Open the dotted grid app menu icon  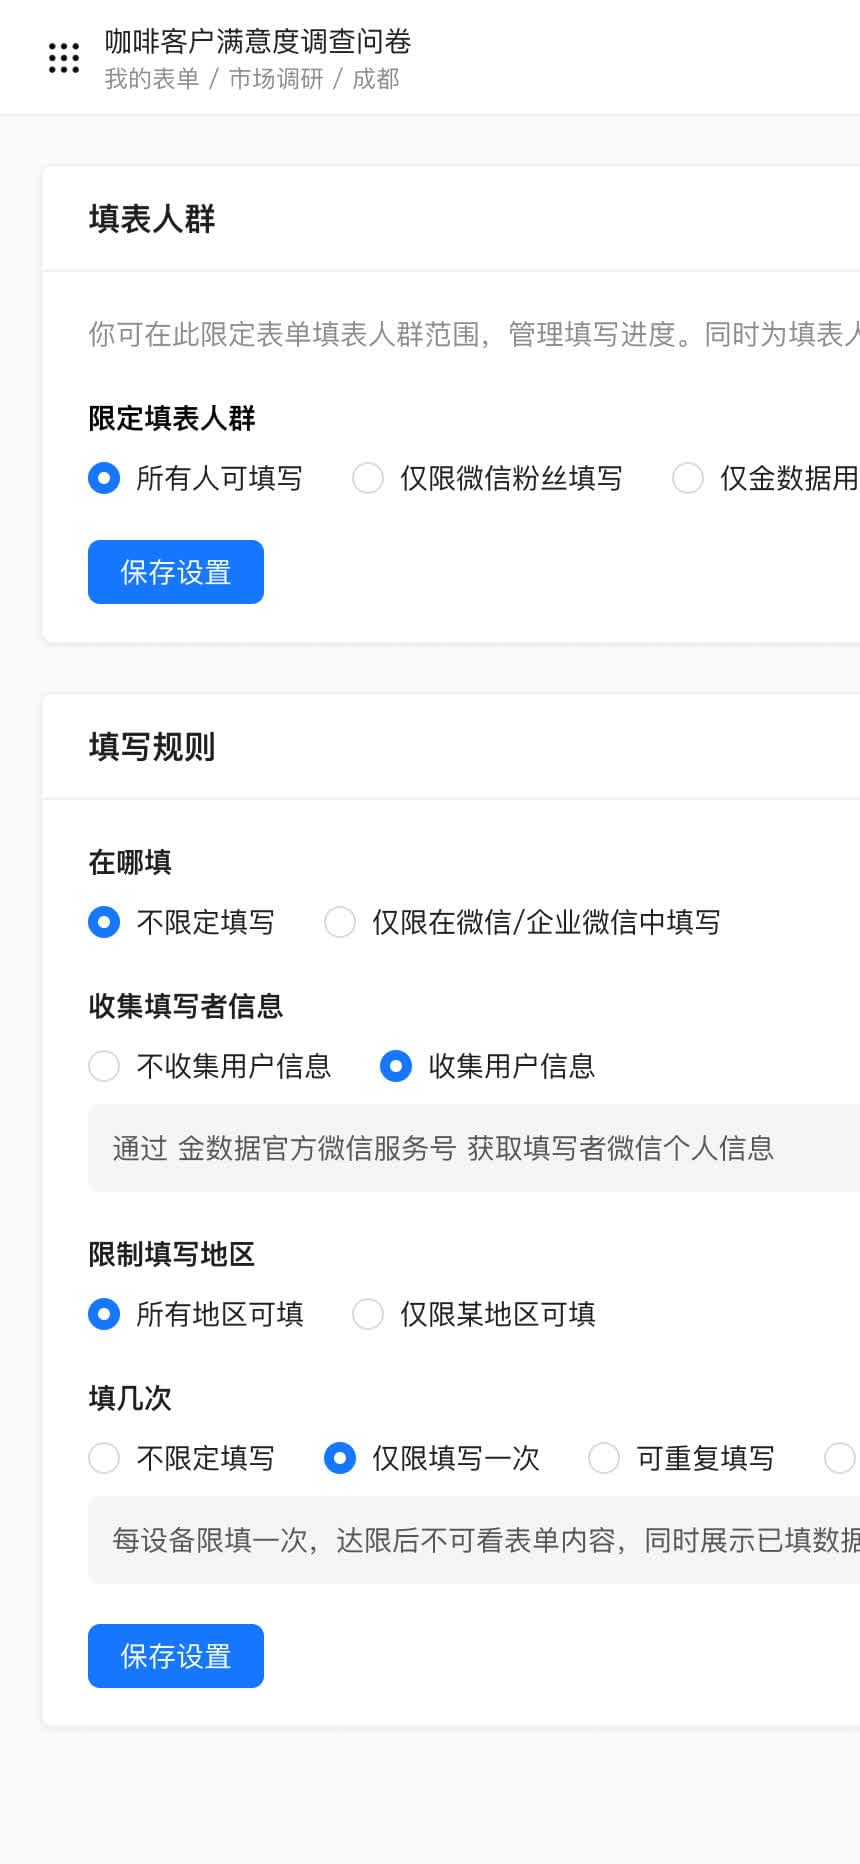pos(64,58)
